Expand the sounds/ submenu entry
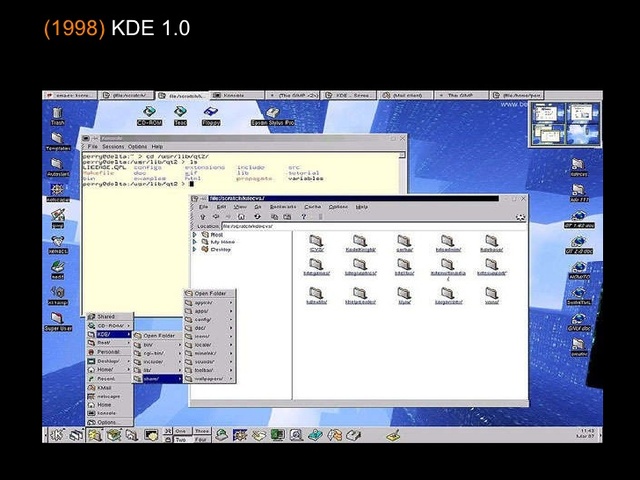The height and width of the screenshot is (480, 640). 210,362
